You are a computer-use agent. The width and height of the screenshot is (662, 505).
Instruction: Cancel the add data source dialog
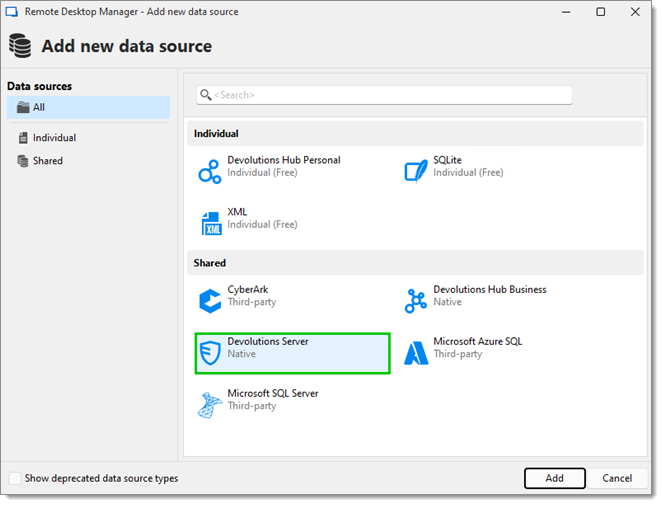617,478
